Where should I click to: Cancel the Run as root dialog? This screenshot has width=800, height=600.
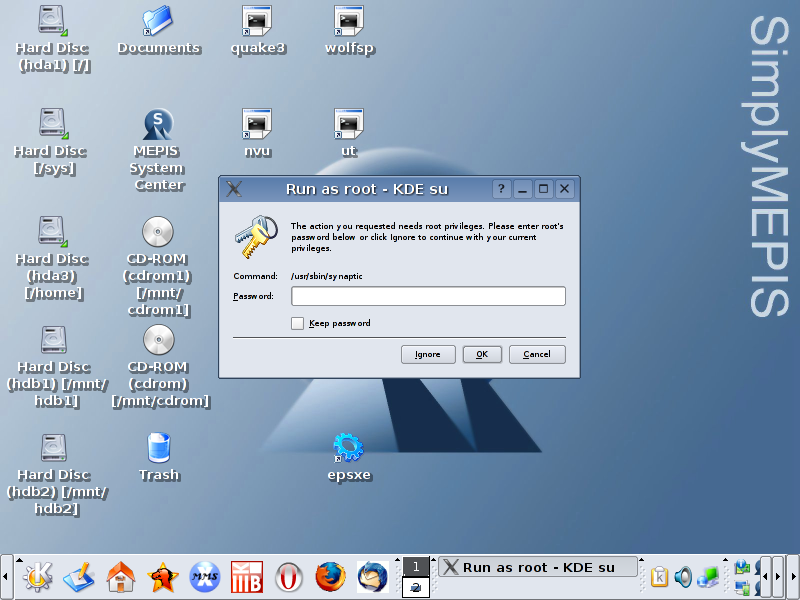pyautogui.click(x=537, y=354)
